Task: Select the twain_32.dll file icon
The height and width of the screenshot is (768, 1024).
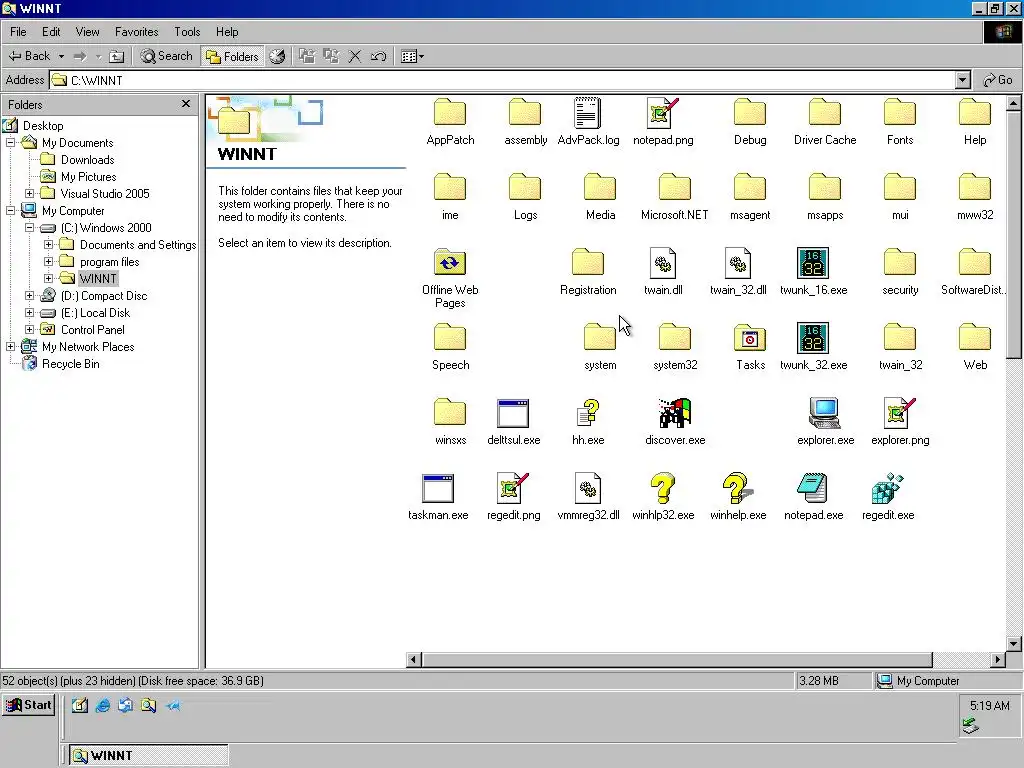Action: (x=738, y=263)
